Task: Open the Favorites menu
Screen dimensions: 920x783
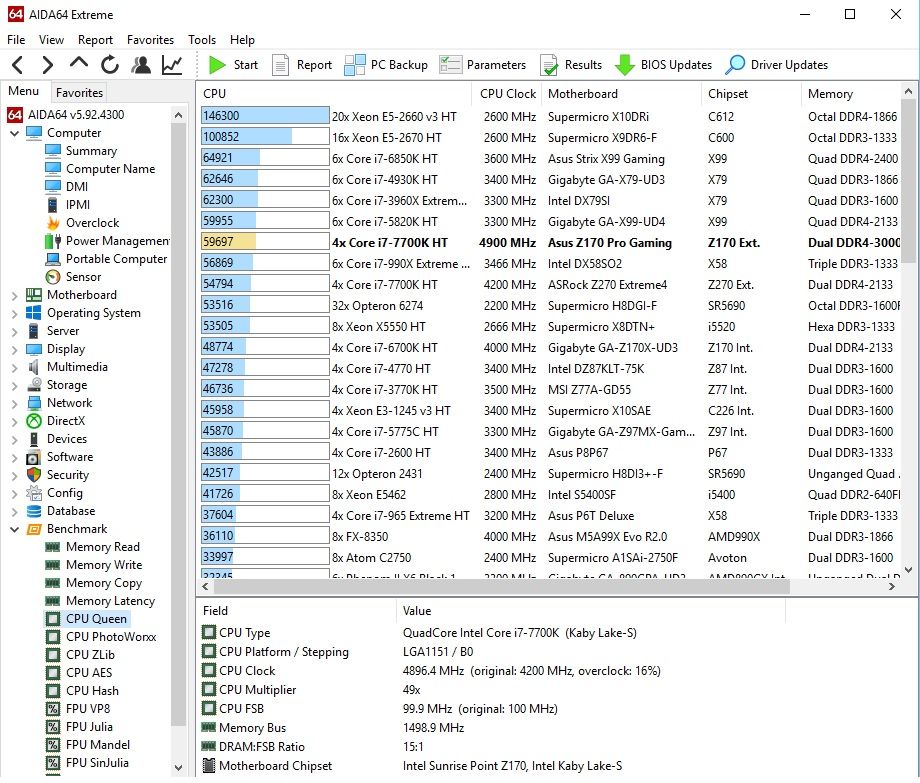Action: (x=150, y=40)
